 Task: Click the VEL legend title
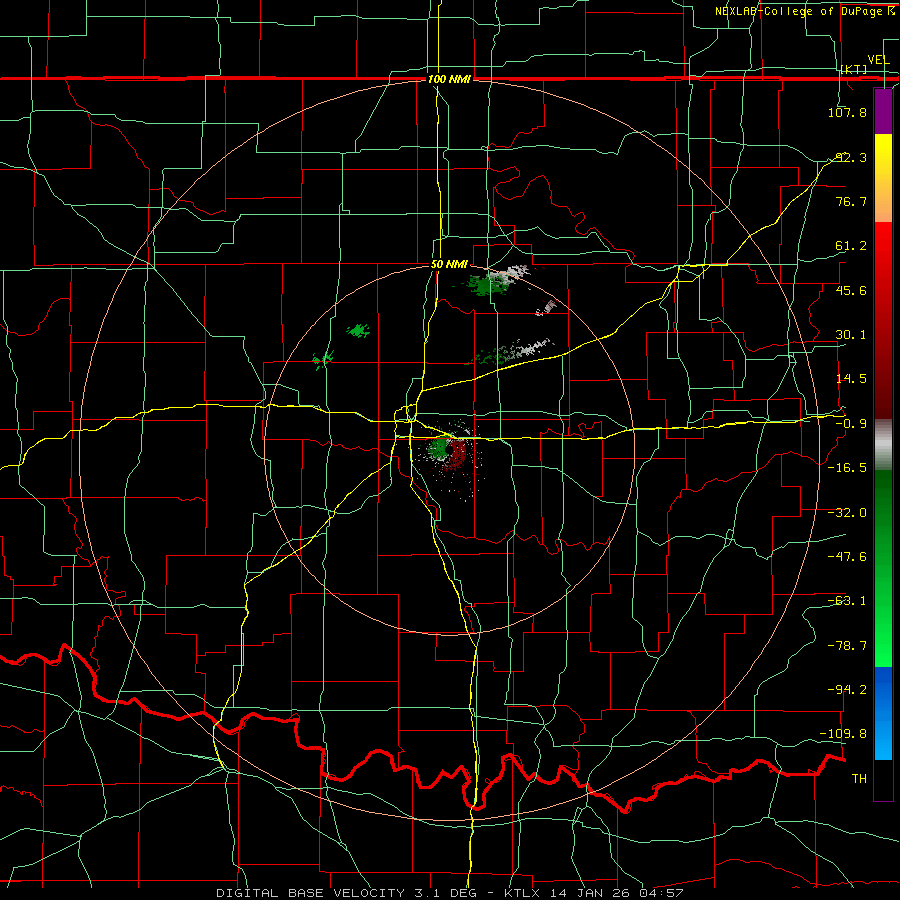coord(878,60)
